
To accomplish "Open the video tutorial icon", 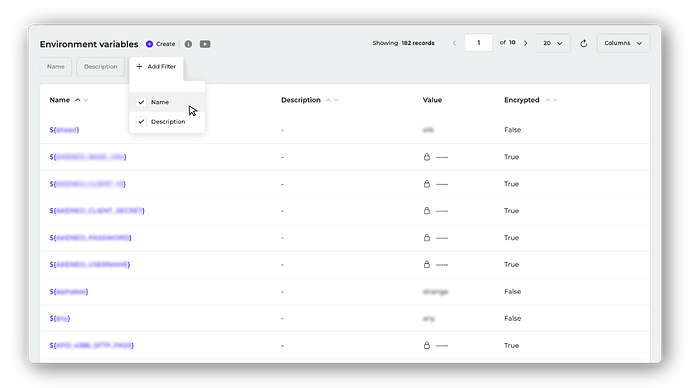I will pos(205,44).
